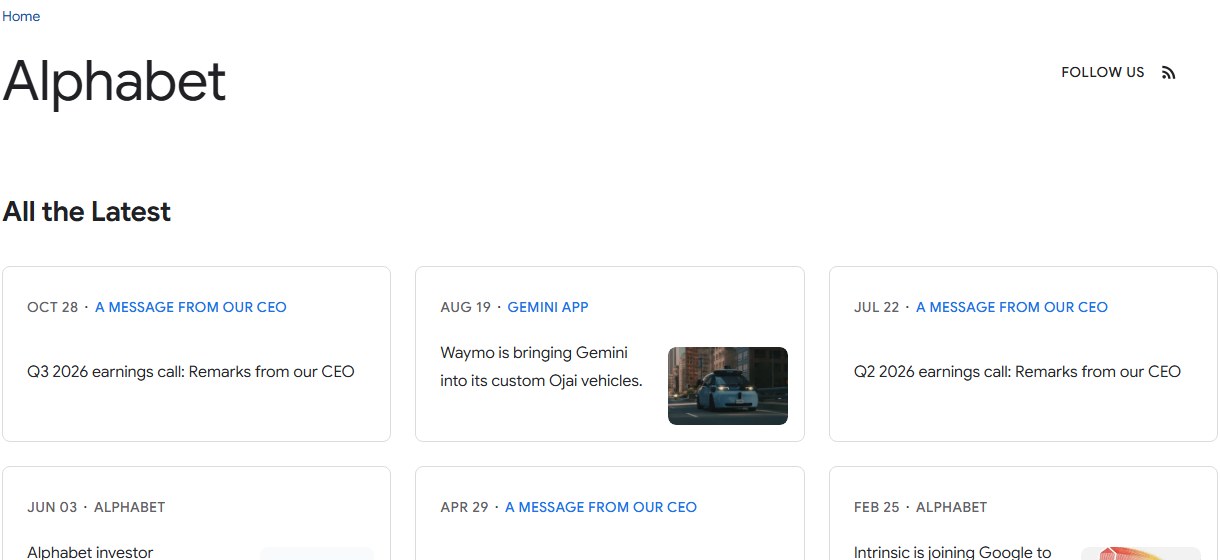
Task: Click the AUG 19 date text
Action: (465, 307)
